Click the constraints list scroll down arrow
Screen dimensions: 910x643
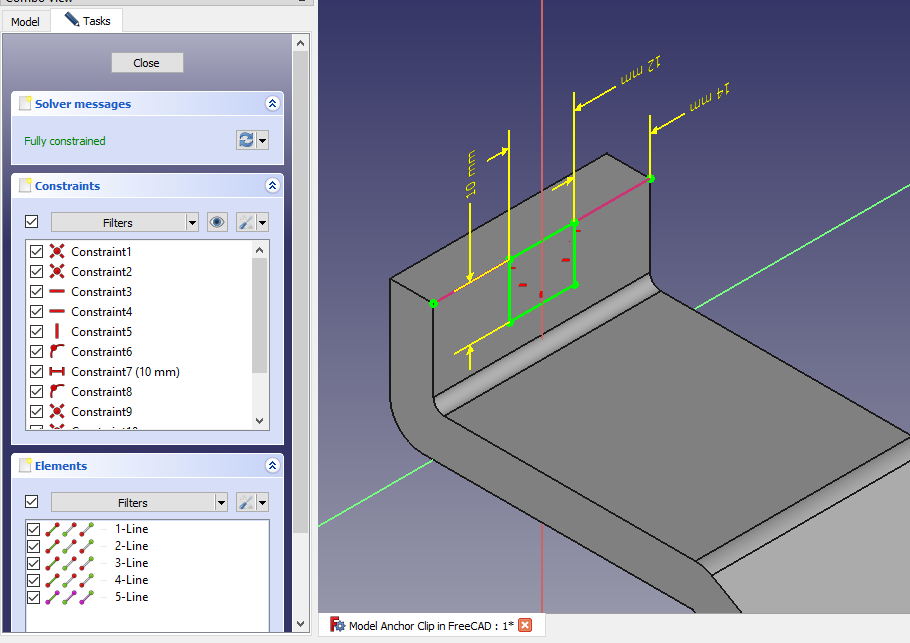click(x=260, y=421)
